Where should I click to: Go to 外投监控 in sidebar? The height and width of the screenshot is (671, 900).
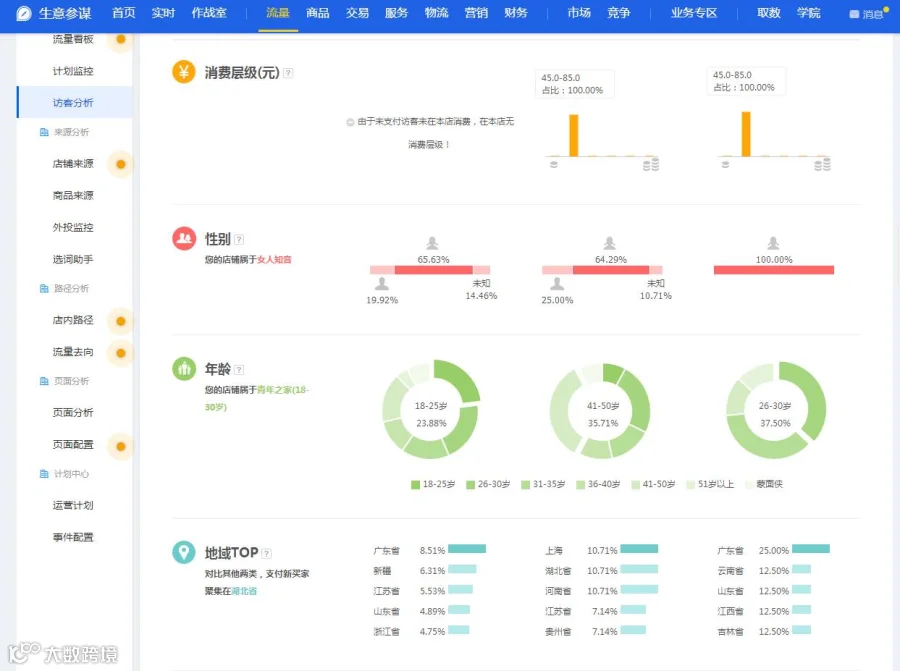(x=73, y=228)
